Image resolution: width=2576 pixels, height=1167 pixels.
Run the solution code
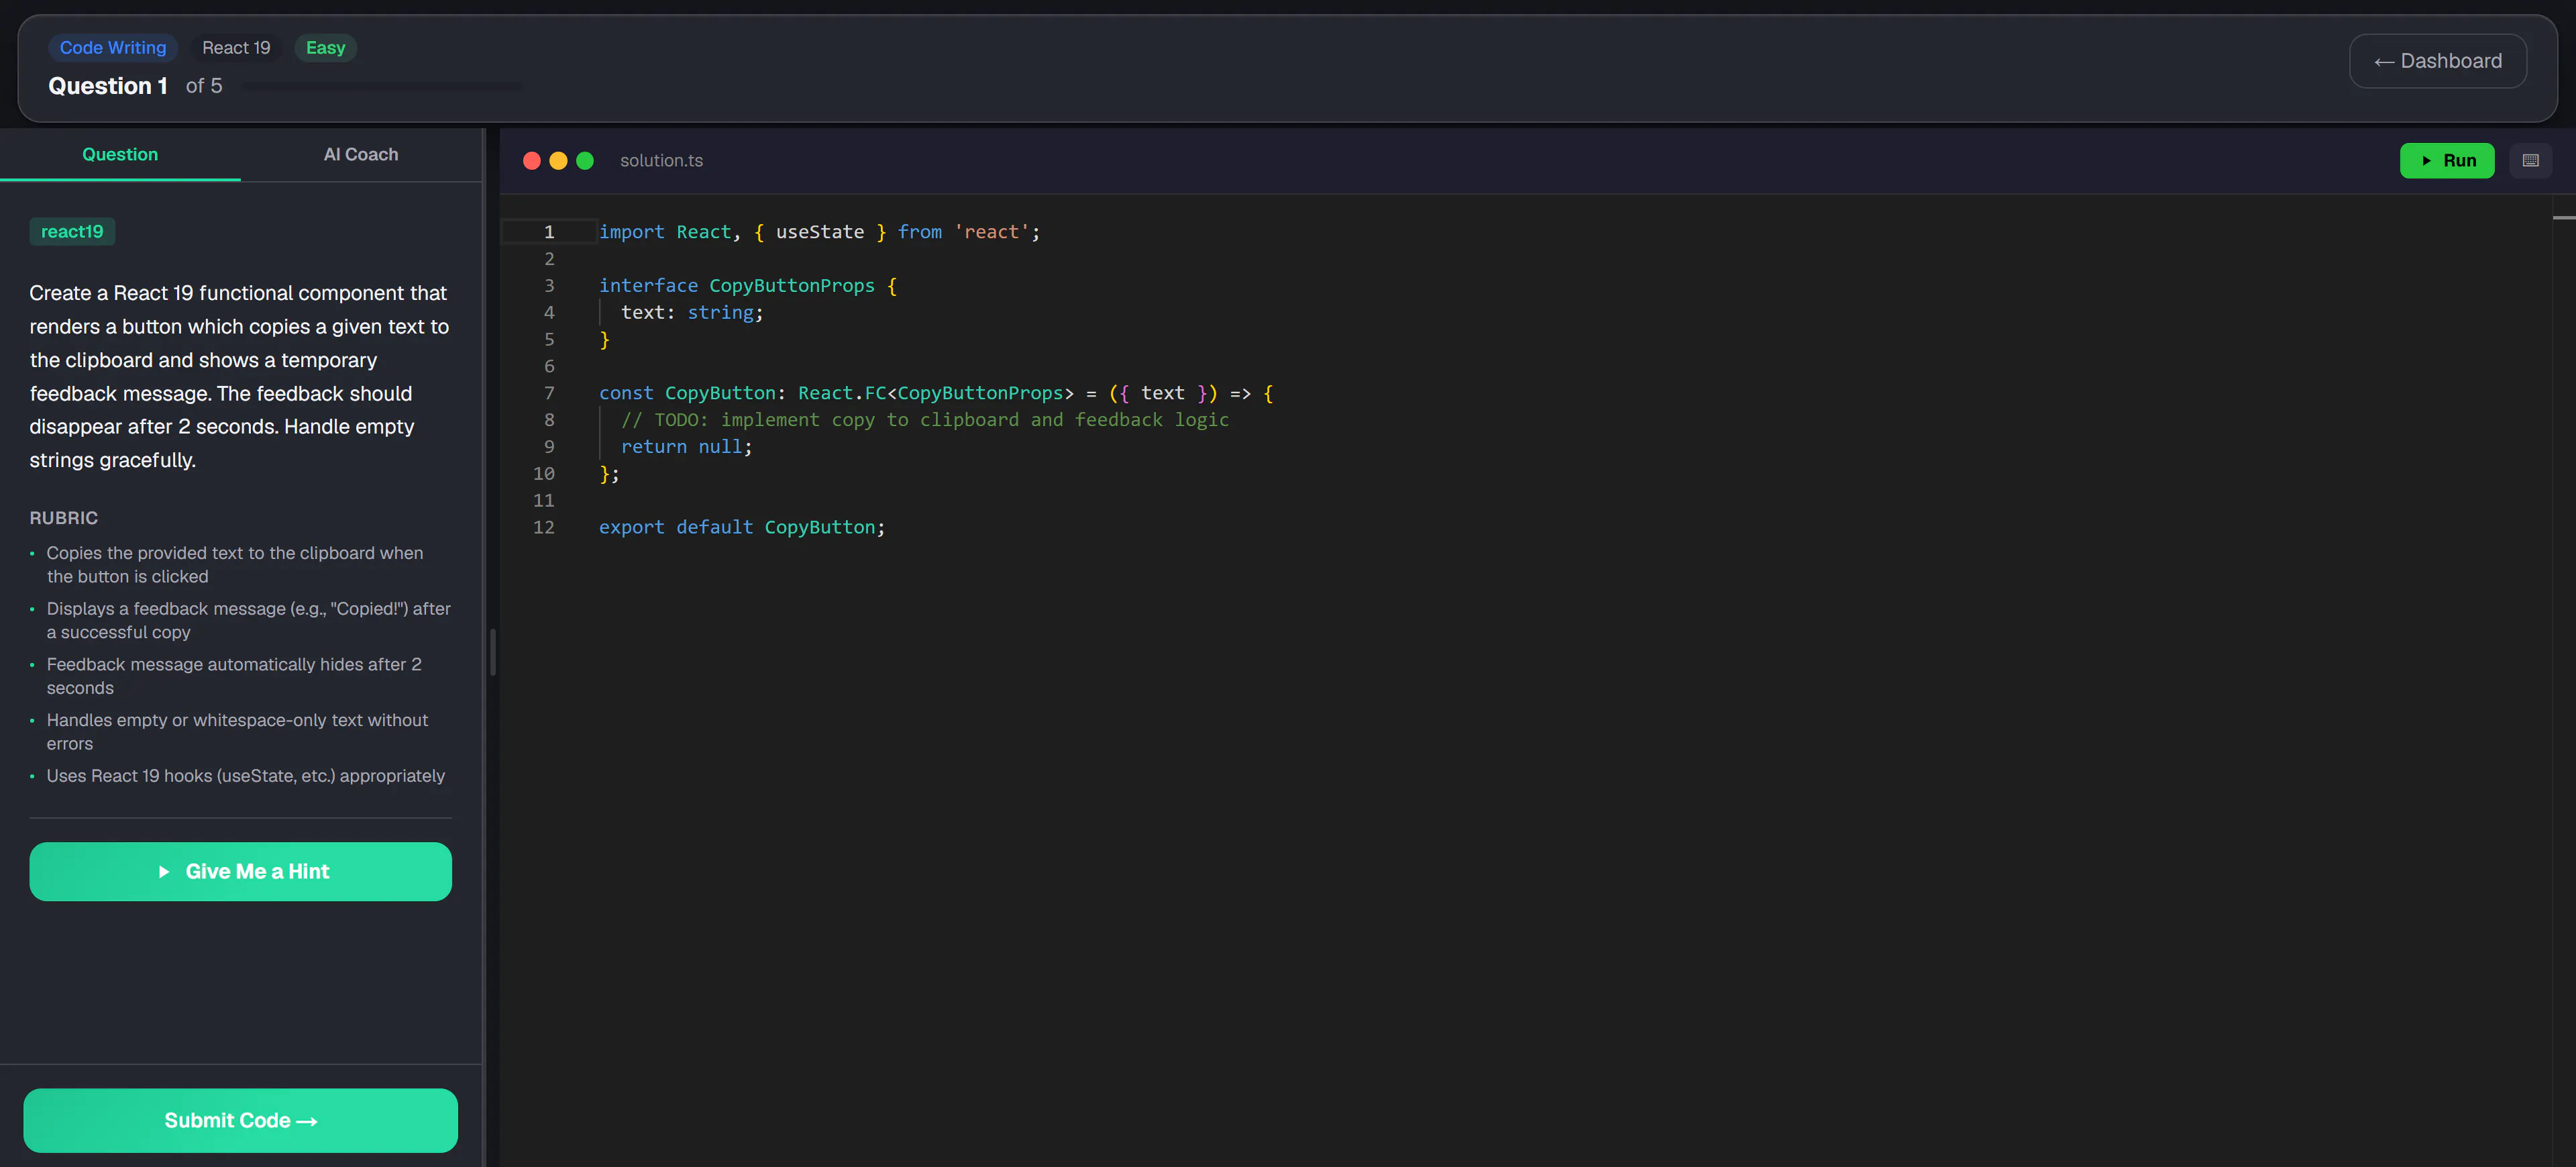click(2447, 160)
